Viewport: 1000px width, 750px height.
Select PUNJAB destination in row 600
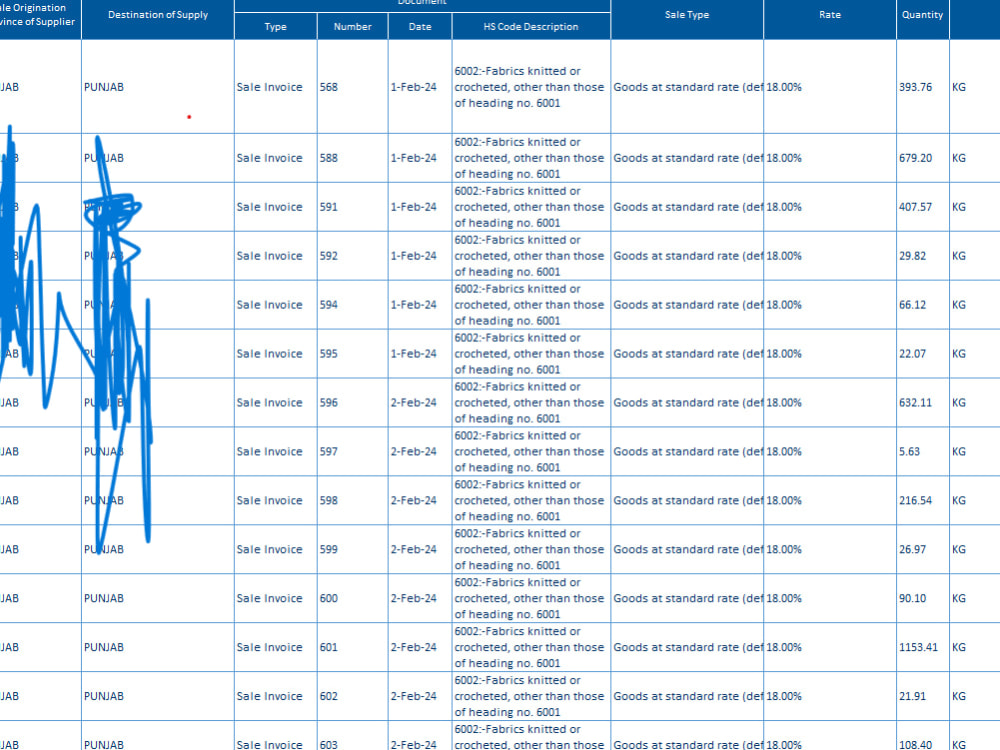pyautogui.click(x=104, y=598)
